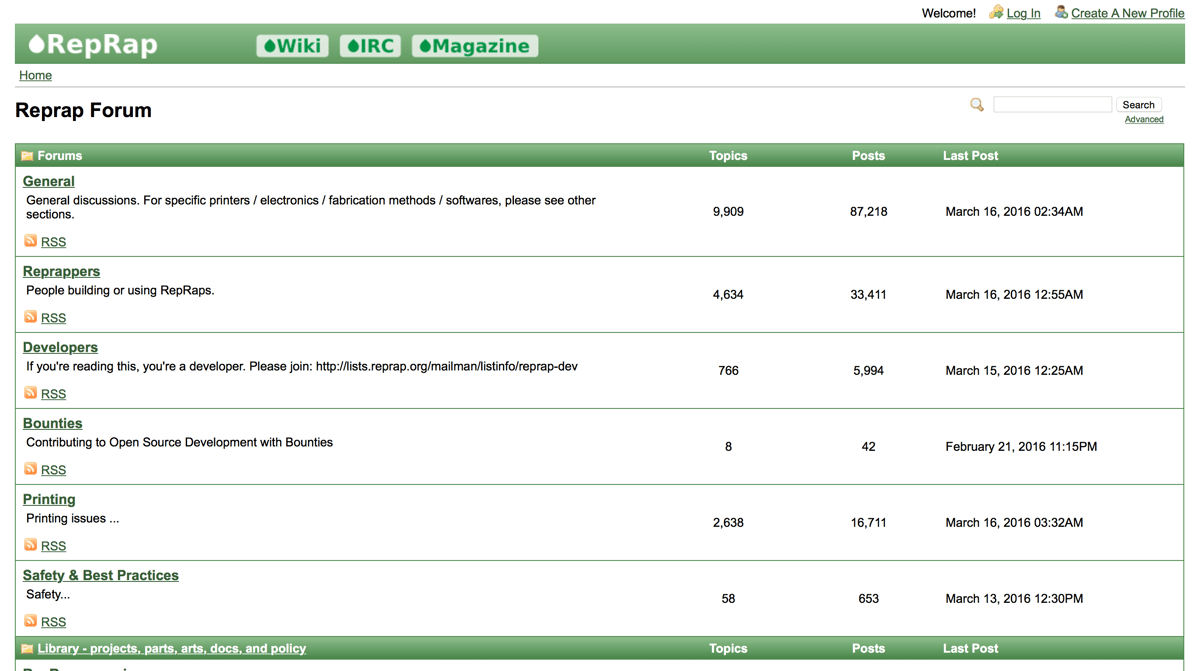
Task: Open the Library - projects, parts, arts, docs, and policy link
Action: pos(172,649)
